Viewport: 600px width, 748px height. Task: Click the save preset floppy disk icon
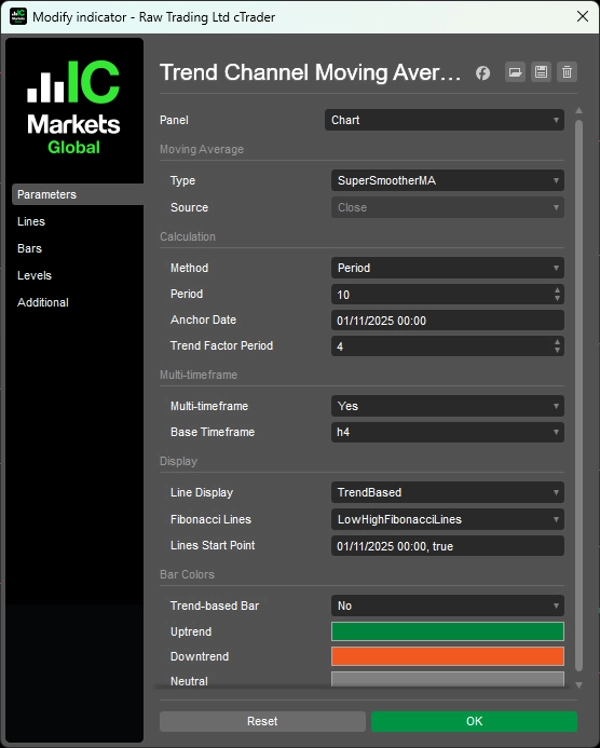click(541, 72)
